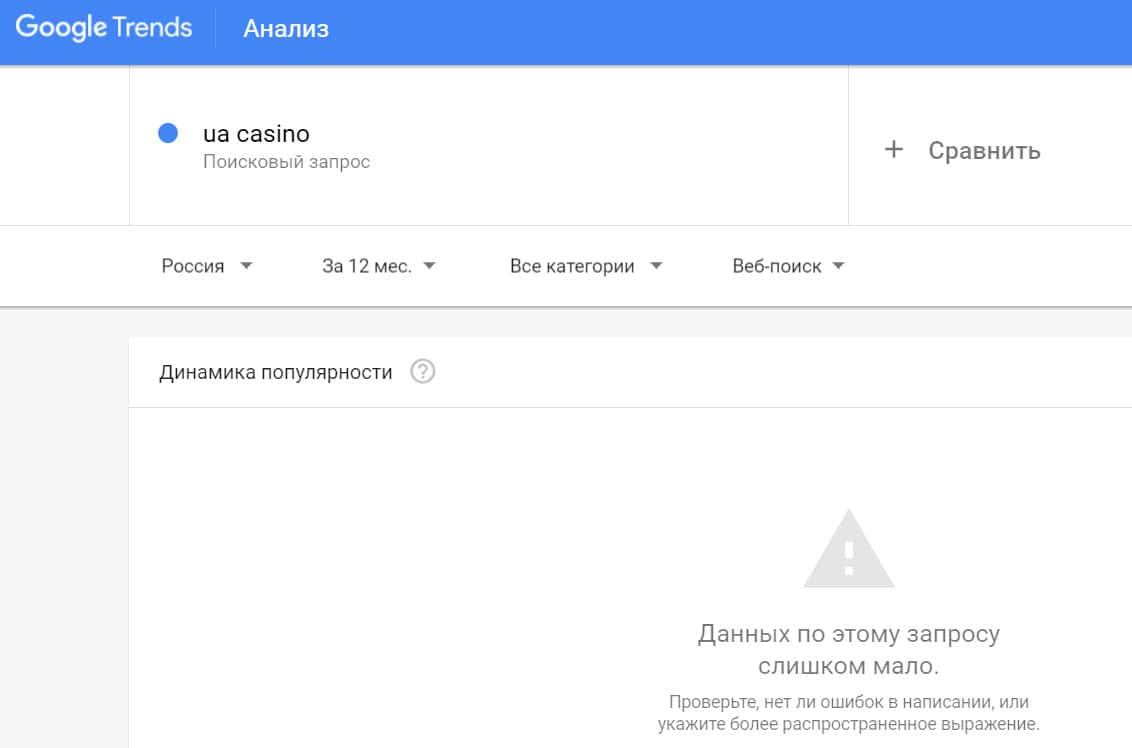The width and height of the screenshot is (1132, 748).
Task: Expand the За 12 мес. time range
Action: point(366,266)
